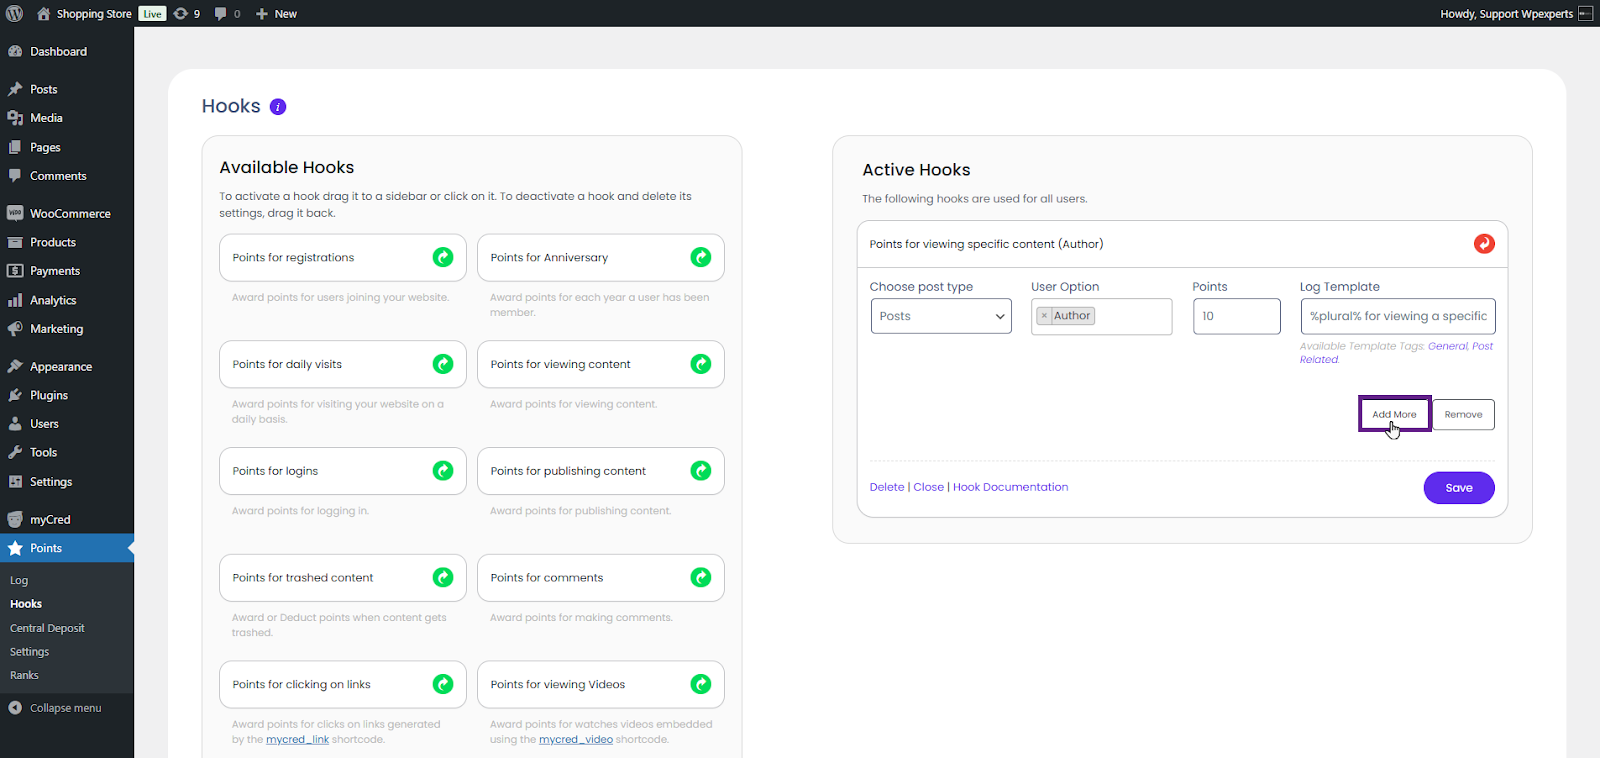The width and height of the screenshot is (1600, 758).
Task: Click the Save button
Action: click(1458, 488)
